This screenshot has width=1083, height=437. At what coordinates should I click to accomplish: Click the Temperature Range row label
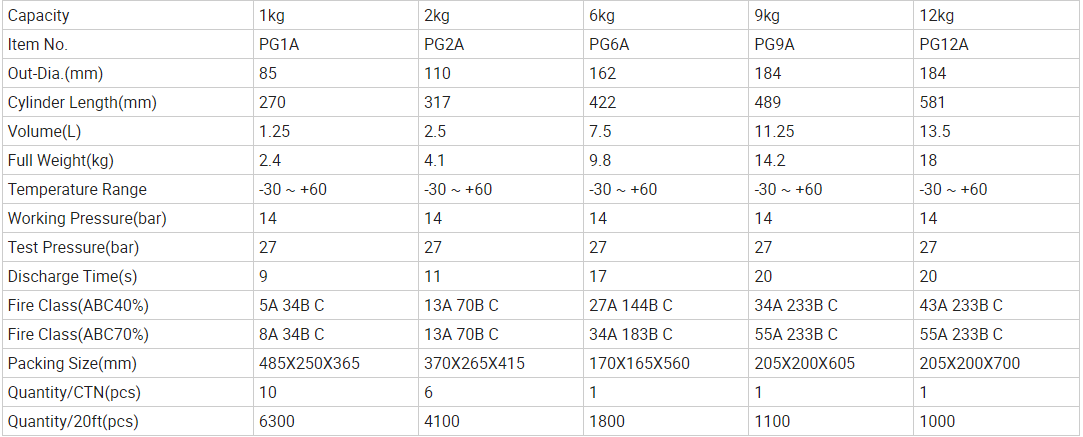77,190
